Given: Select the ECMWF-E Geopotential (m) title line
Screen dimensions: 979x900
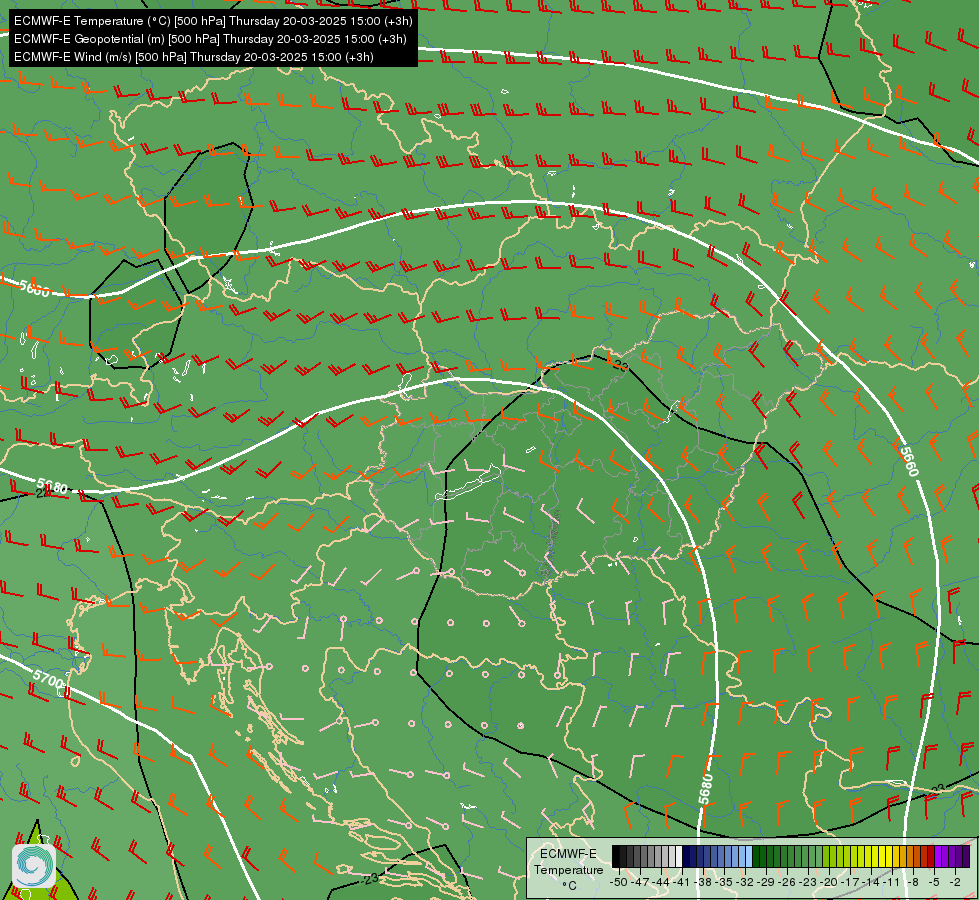Looking at the screenshot, I should pos(210,39).
